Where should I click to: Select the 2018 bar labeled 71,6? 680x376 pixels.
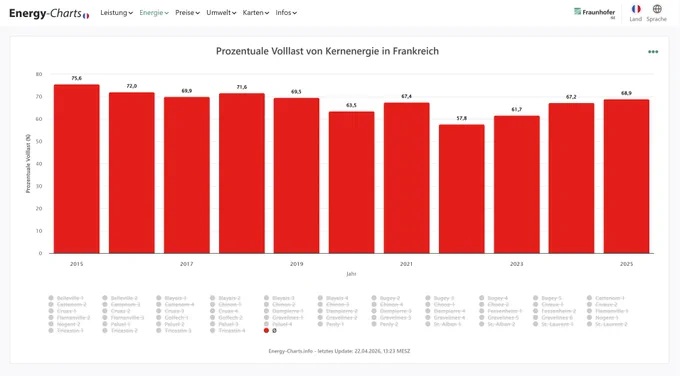tap(242, 173)
